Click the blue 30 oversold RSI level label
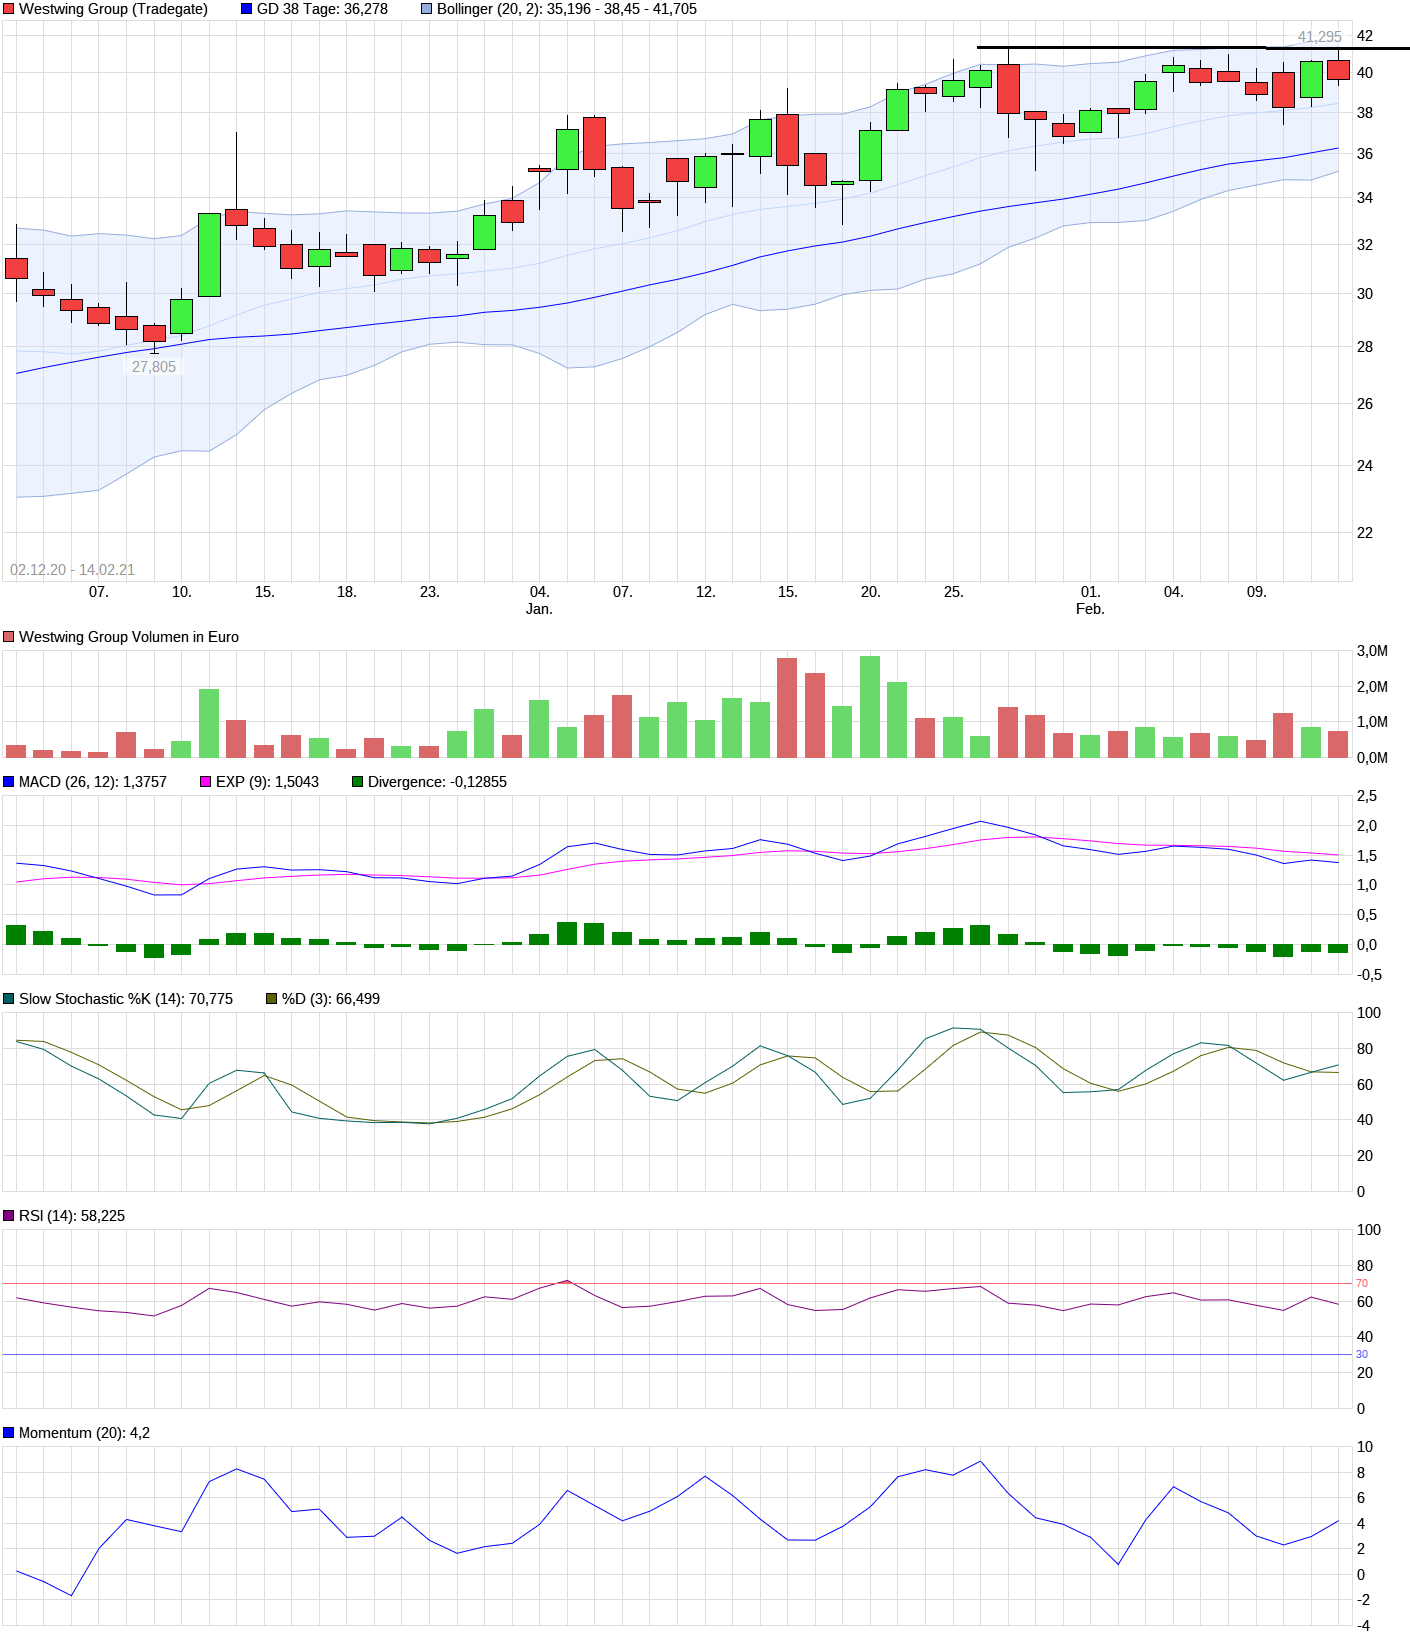1410x1644 pixels. (1362, 1354)
